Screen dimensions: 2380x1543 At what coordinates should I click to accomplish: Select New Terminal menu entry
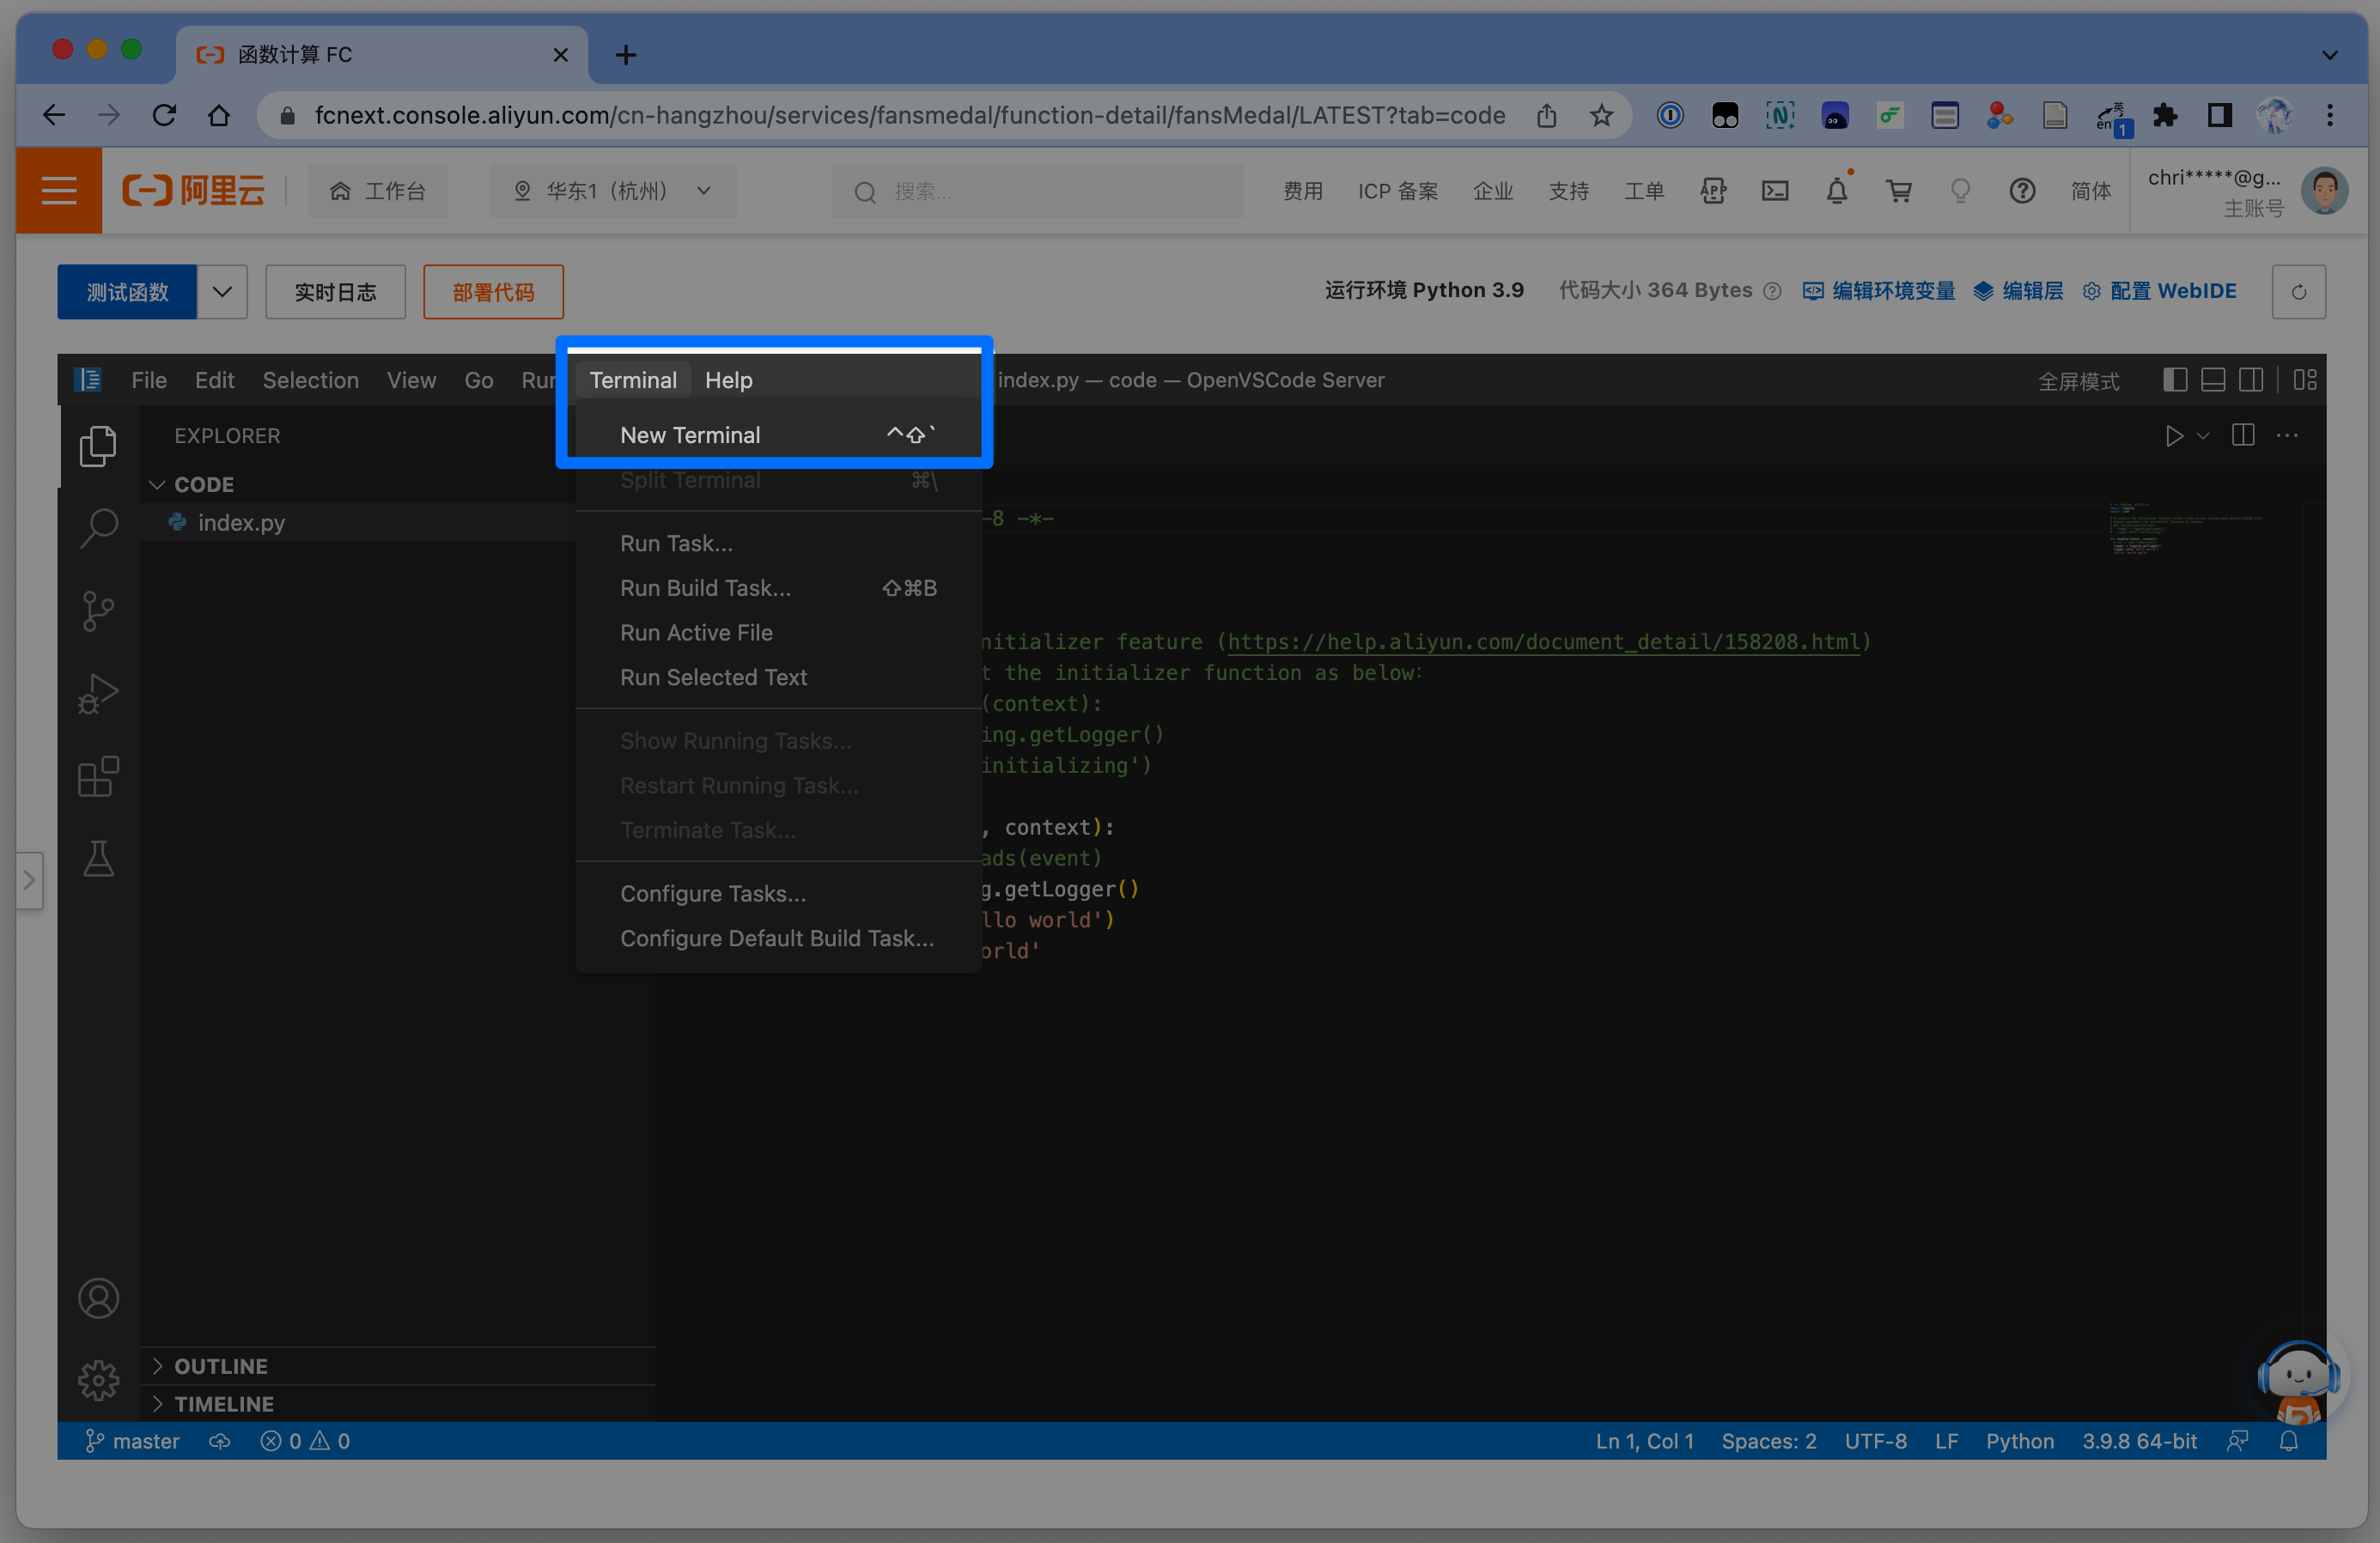690,435
